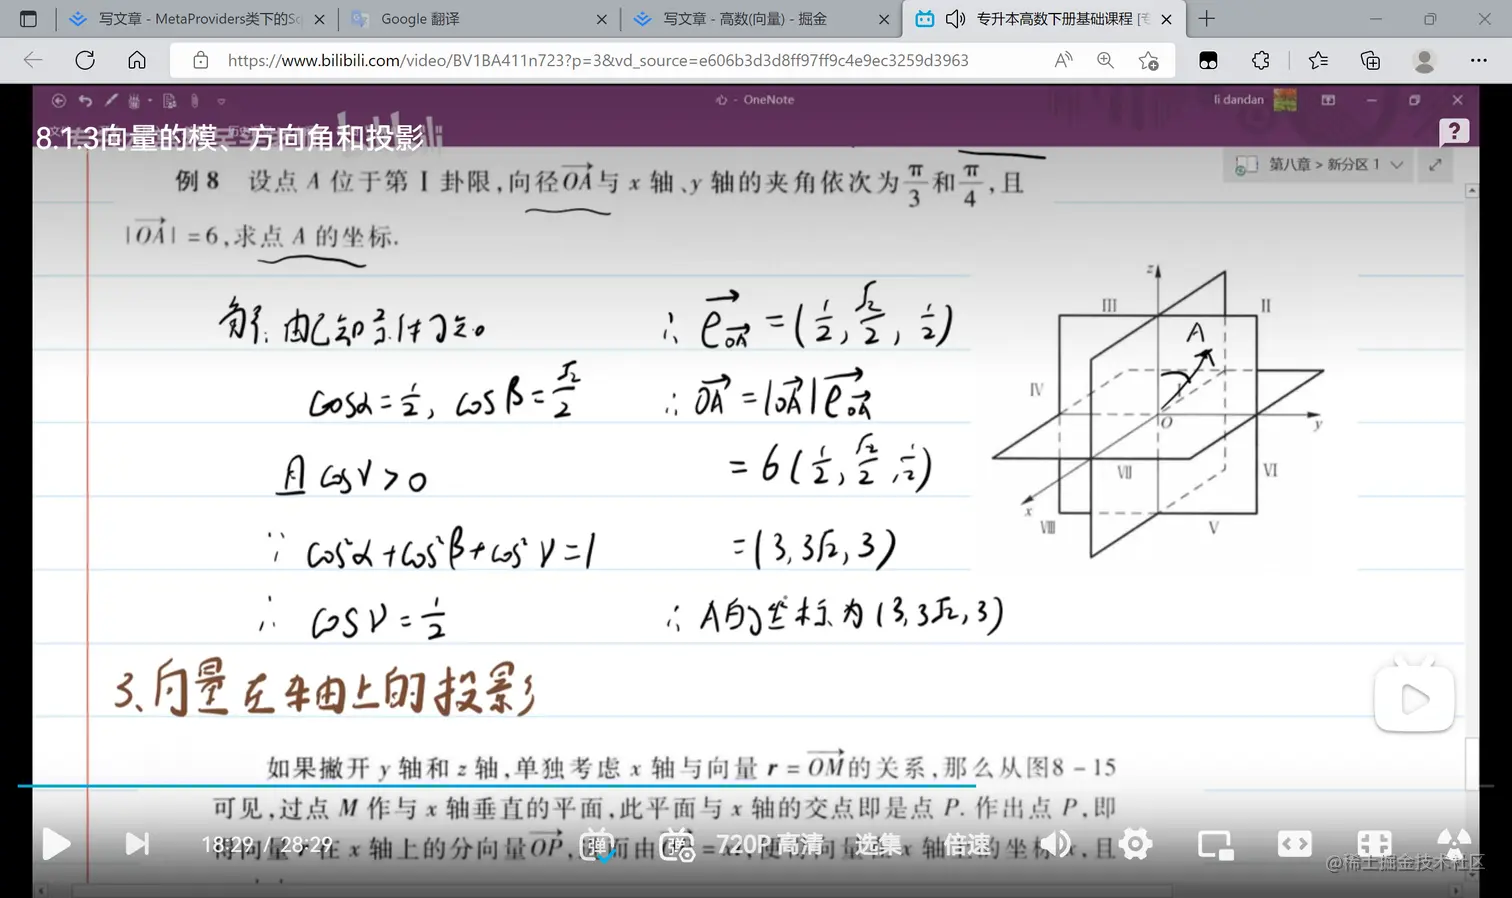Enter full screen mode
This screenshot has width=1512, height=898.
point(1453,845)
